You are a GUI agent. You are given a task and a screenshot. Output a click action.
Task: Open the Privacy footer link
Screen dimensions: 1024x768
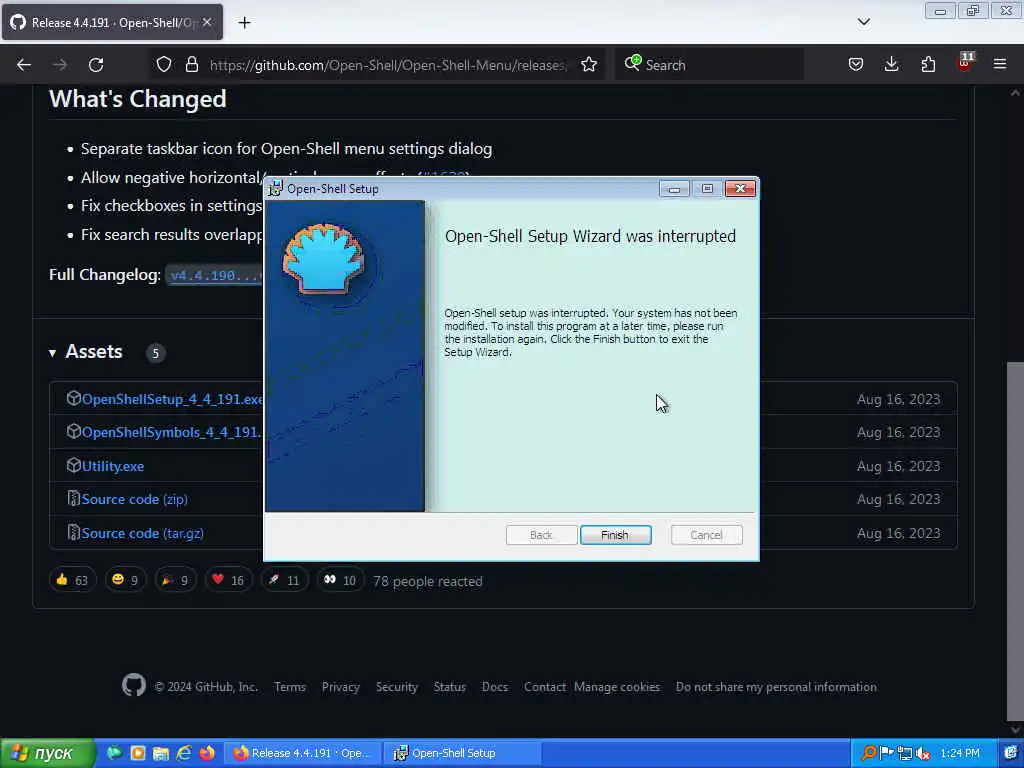coord(341,687)
